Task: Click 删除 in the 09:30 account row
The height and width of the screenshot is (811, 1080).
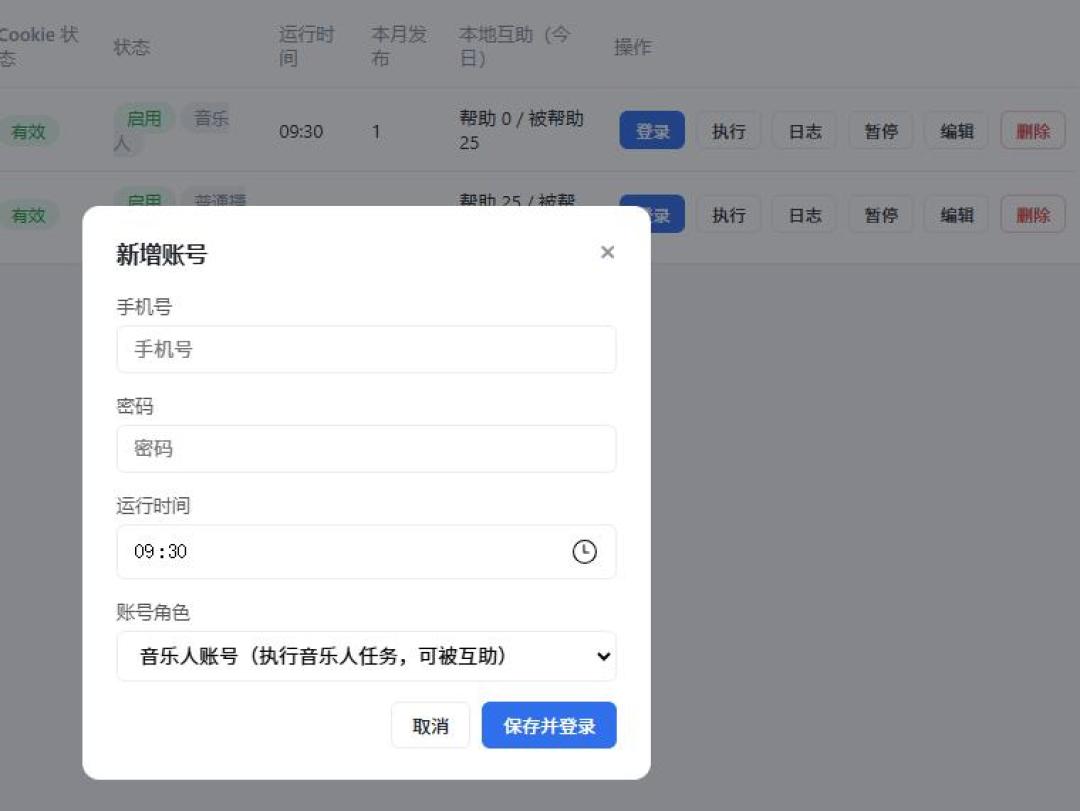Action: 1033,130
